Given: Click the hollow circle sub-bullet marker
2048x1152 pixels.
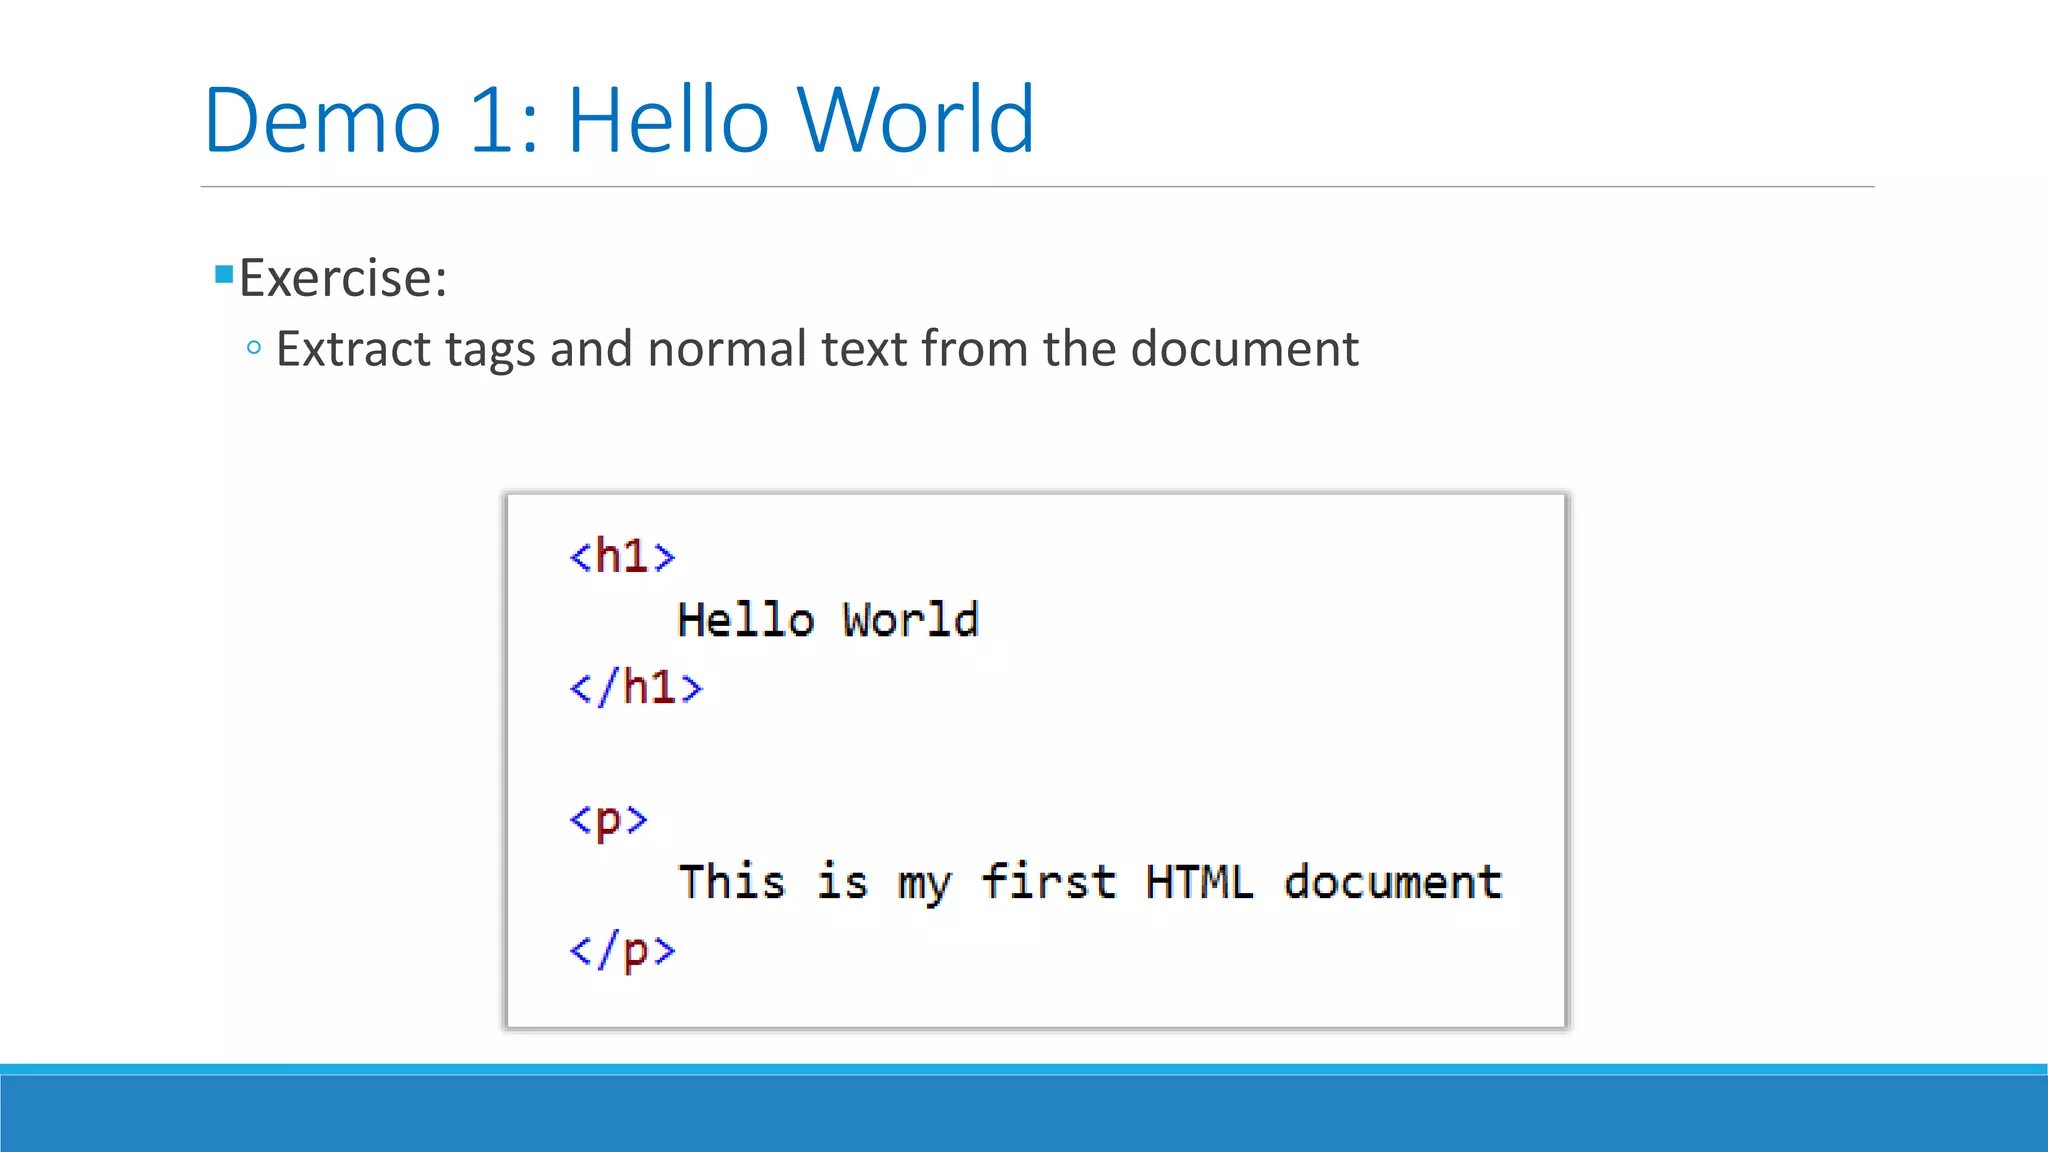Looking at the screenshot, I should (254, 348).
